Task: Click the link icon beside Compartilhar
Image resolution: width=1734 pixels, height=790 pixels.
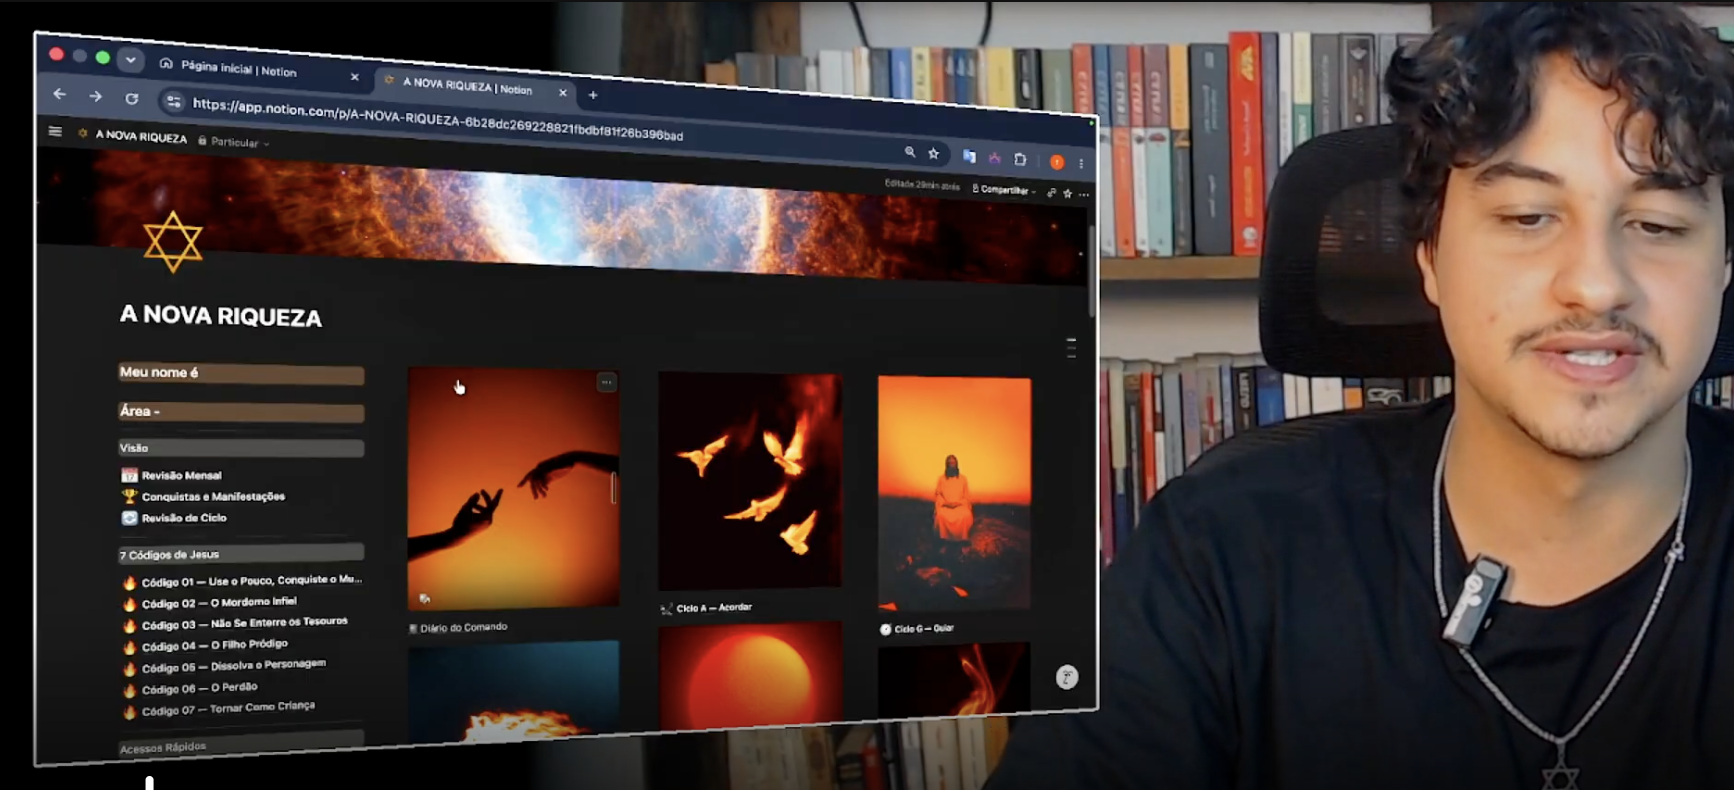Action: point(1051,192)
